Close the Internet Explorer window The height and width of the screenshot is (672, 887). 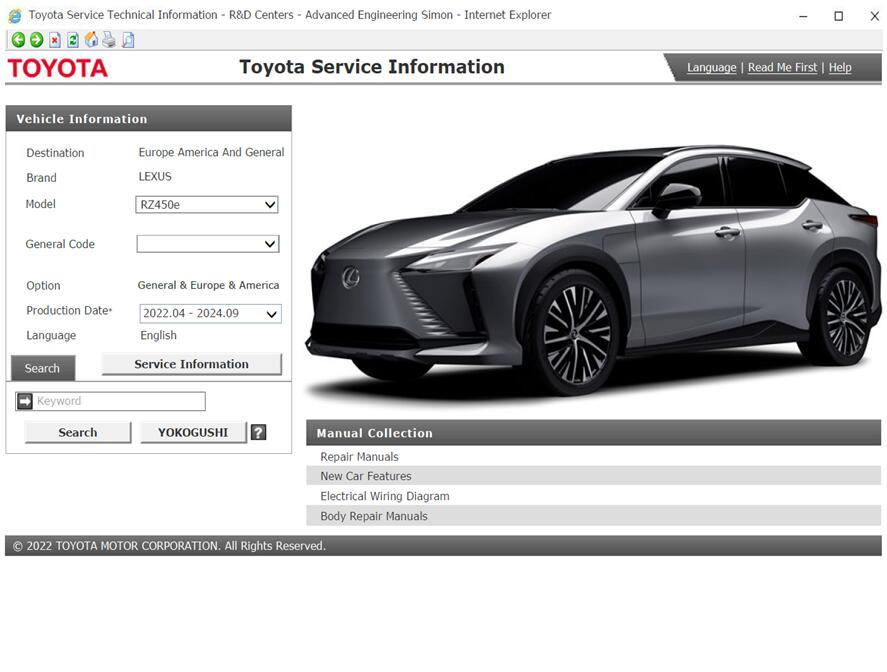pyautogui.click(x=875, y=16)
